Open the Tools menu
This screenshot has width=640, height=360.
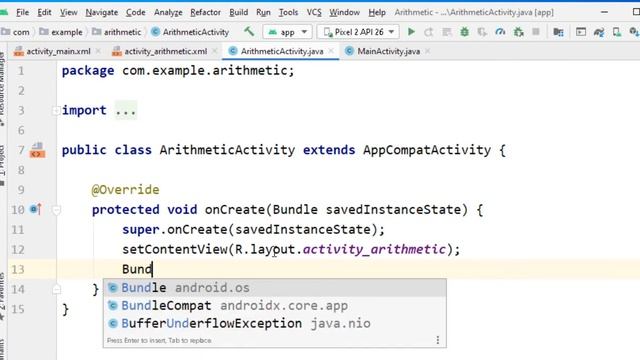point(288,12)
